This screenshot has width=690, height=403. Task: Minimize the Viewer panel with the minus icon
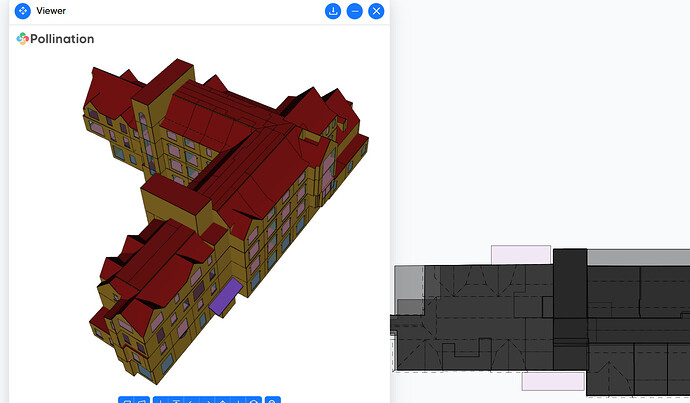[355, 11]
